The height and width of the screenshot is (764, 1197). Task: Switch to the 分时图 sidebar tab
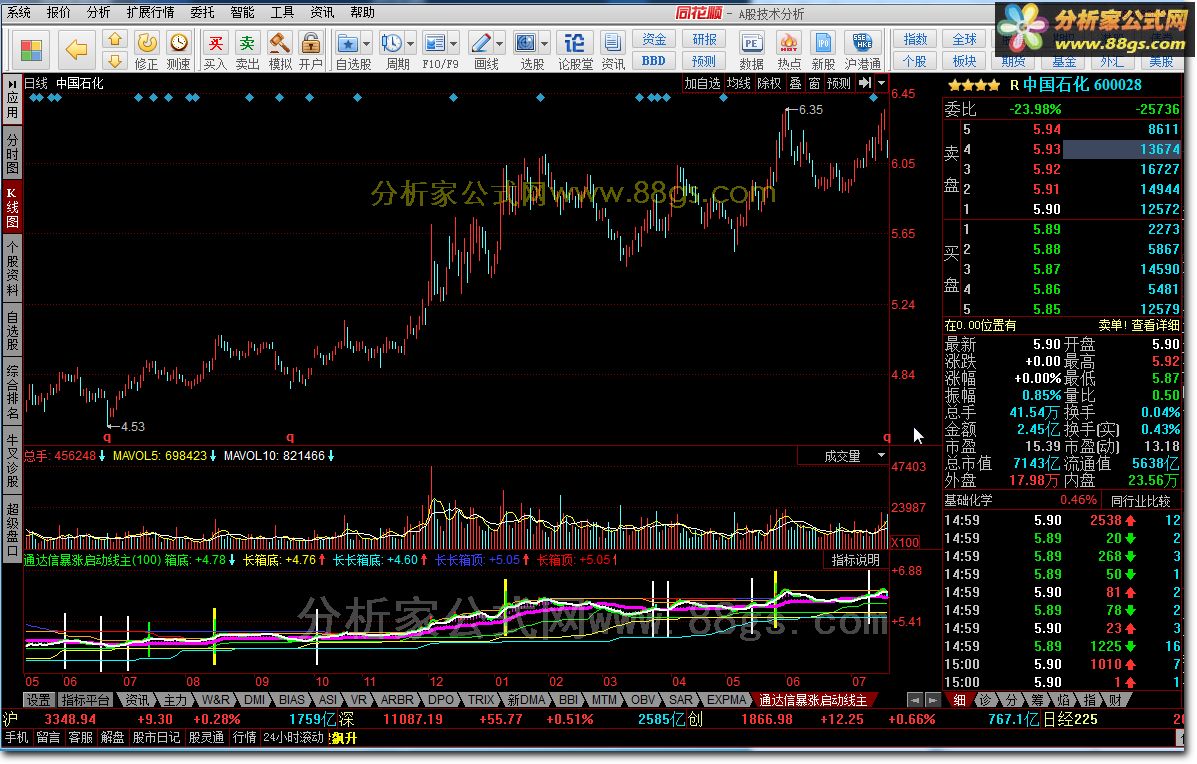pyautogui.click(x=12, y=153)
